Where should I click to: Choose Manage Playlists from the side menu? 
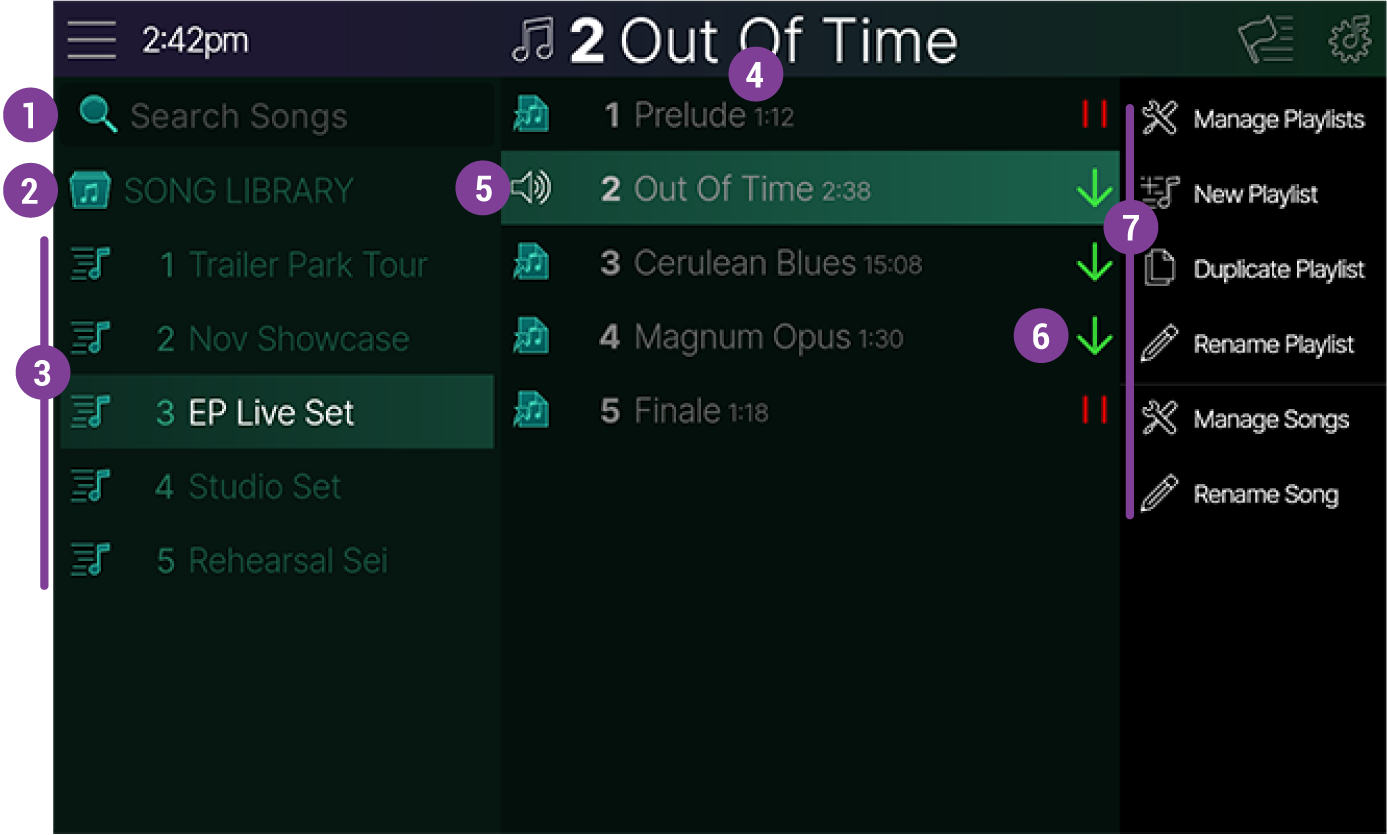coord(1278,120)
